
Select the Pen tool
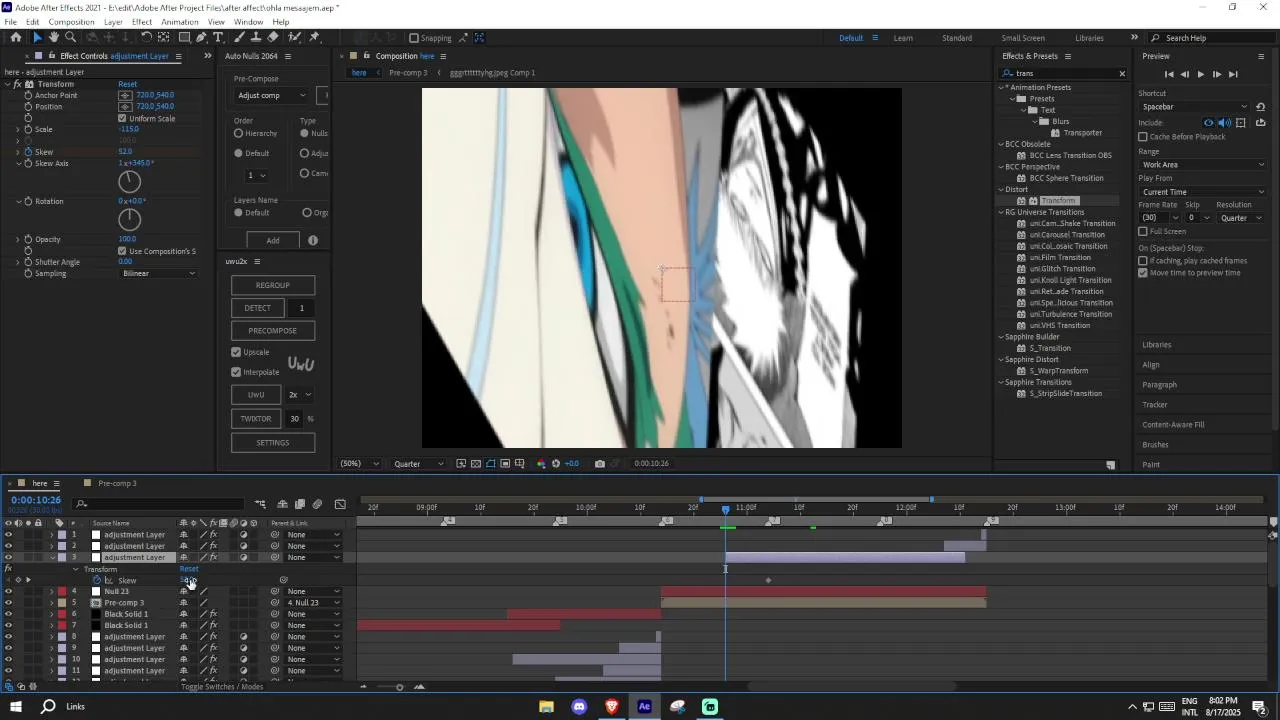[201, 37]
